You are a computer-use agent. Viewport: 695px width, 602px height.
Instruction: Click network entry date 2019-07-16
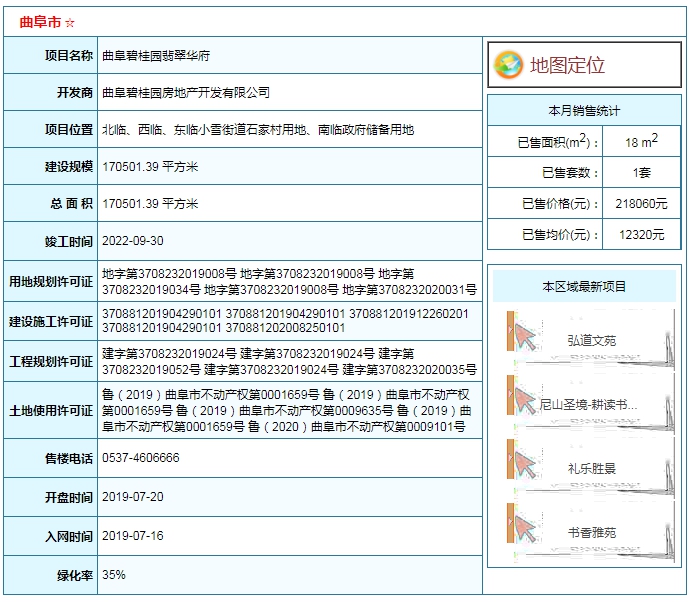point(133,536)
